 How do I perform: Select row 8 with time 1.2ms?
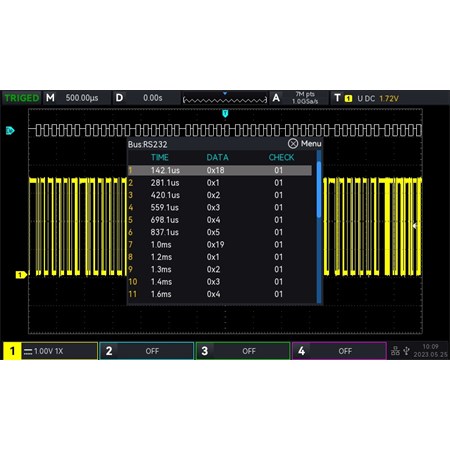220,257
